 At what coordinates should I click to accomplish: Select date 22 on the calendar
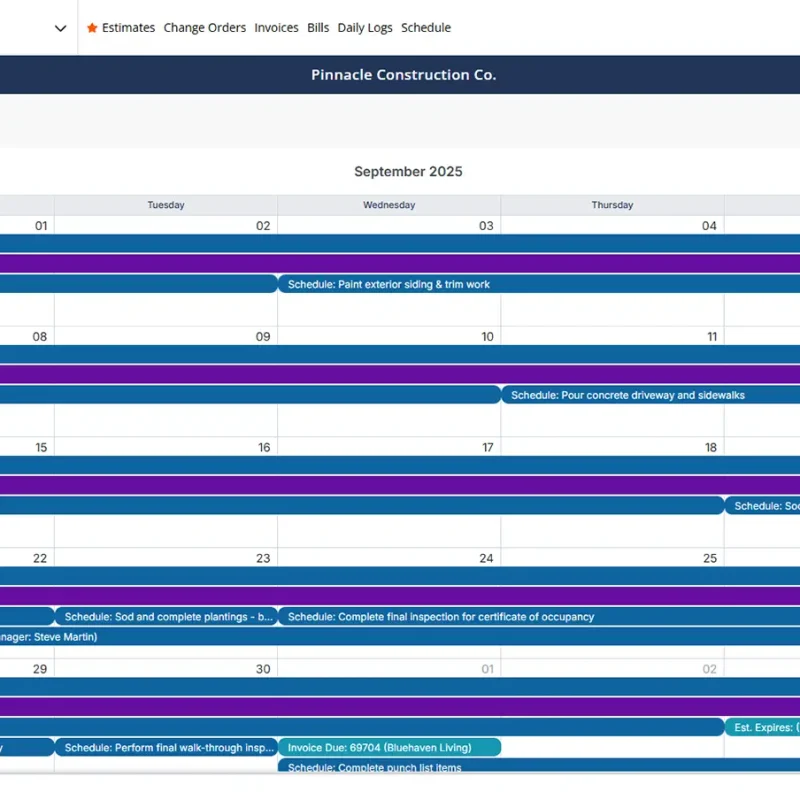[40, 558]
